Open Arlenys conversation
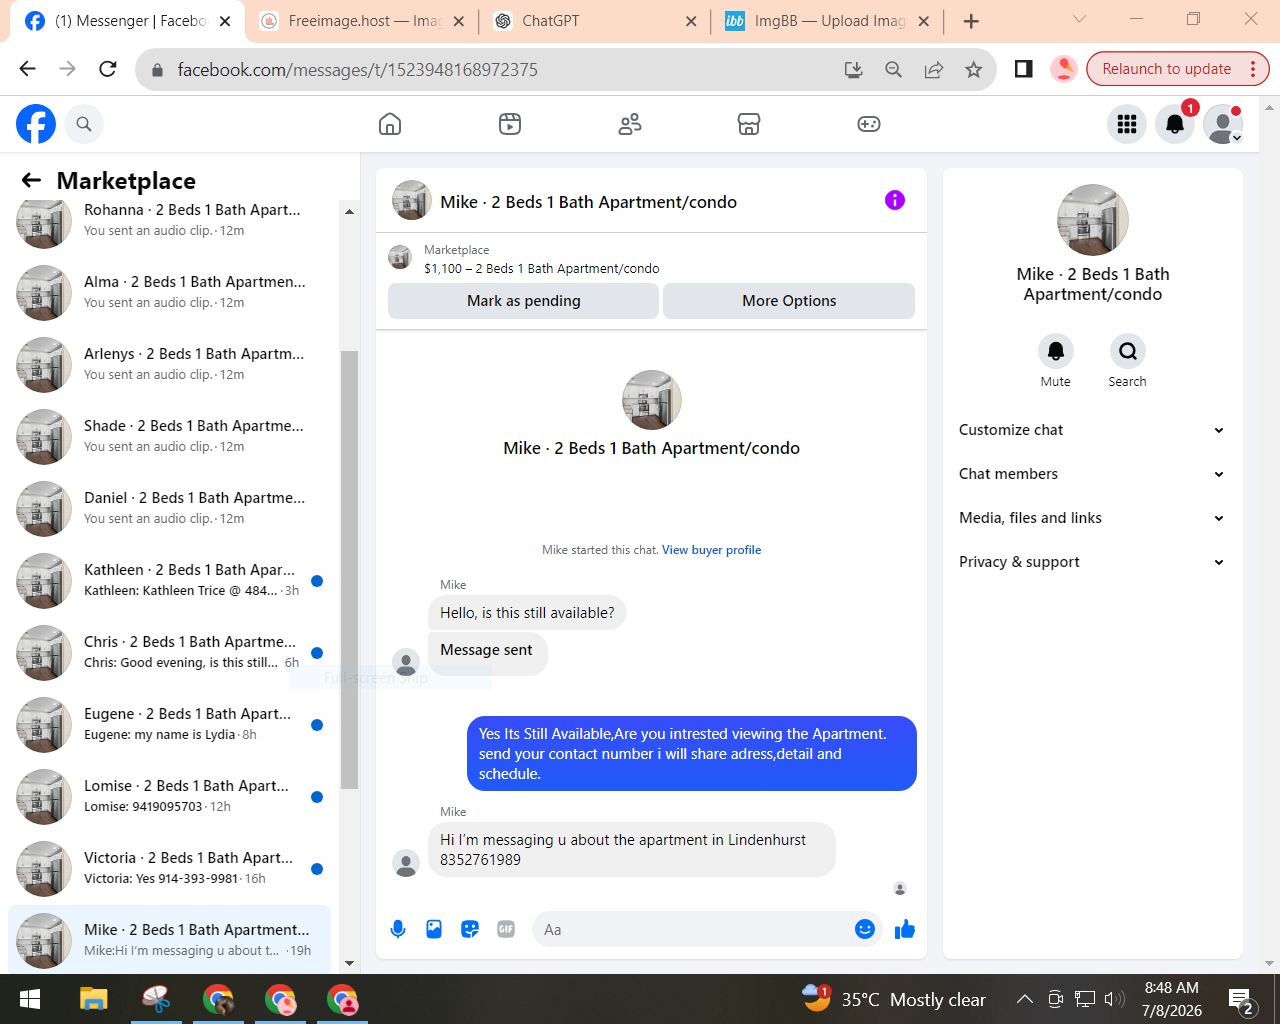The image size is (1280, 1024). [x=170, y=365]
